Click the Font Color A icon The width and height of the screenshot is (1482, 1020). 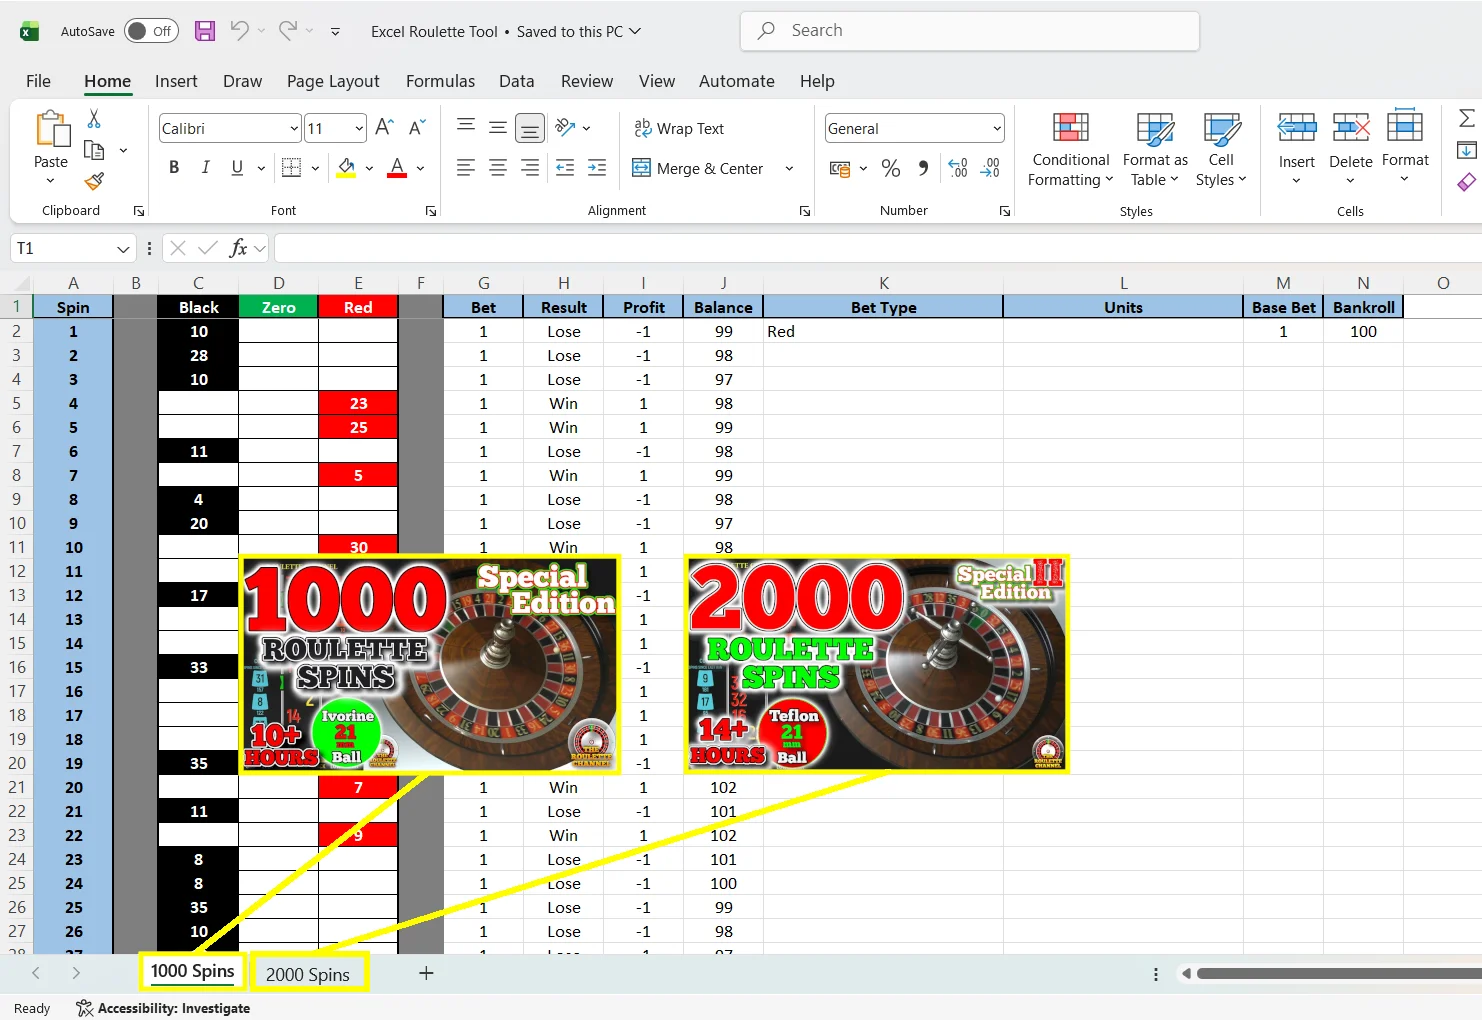click(x=397, y=168)
